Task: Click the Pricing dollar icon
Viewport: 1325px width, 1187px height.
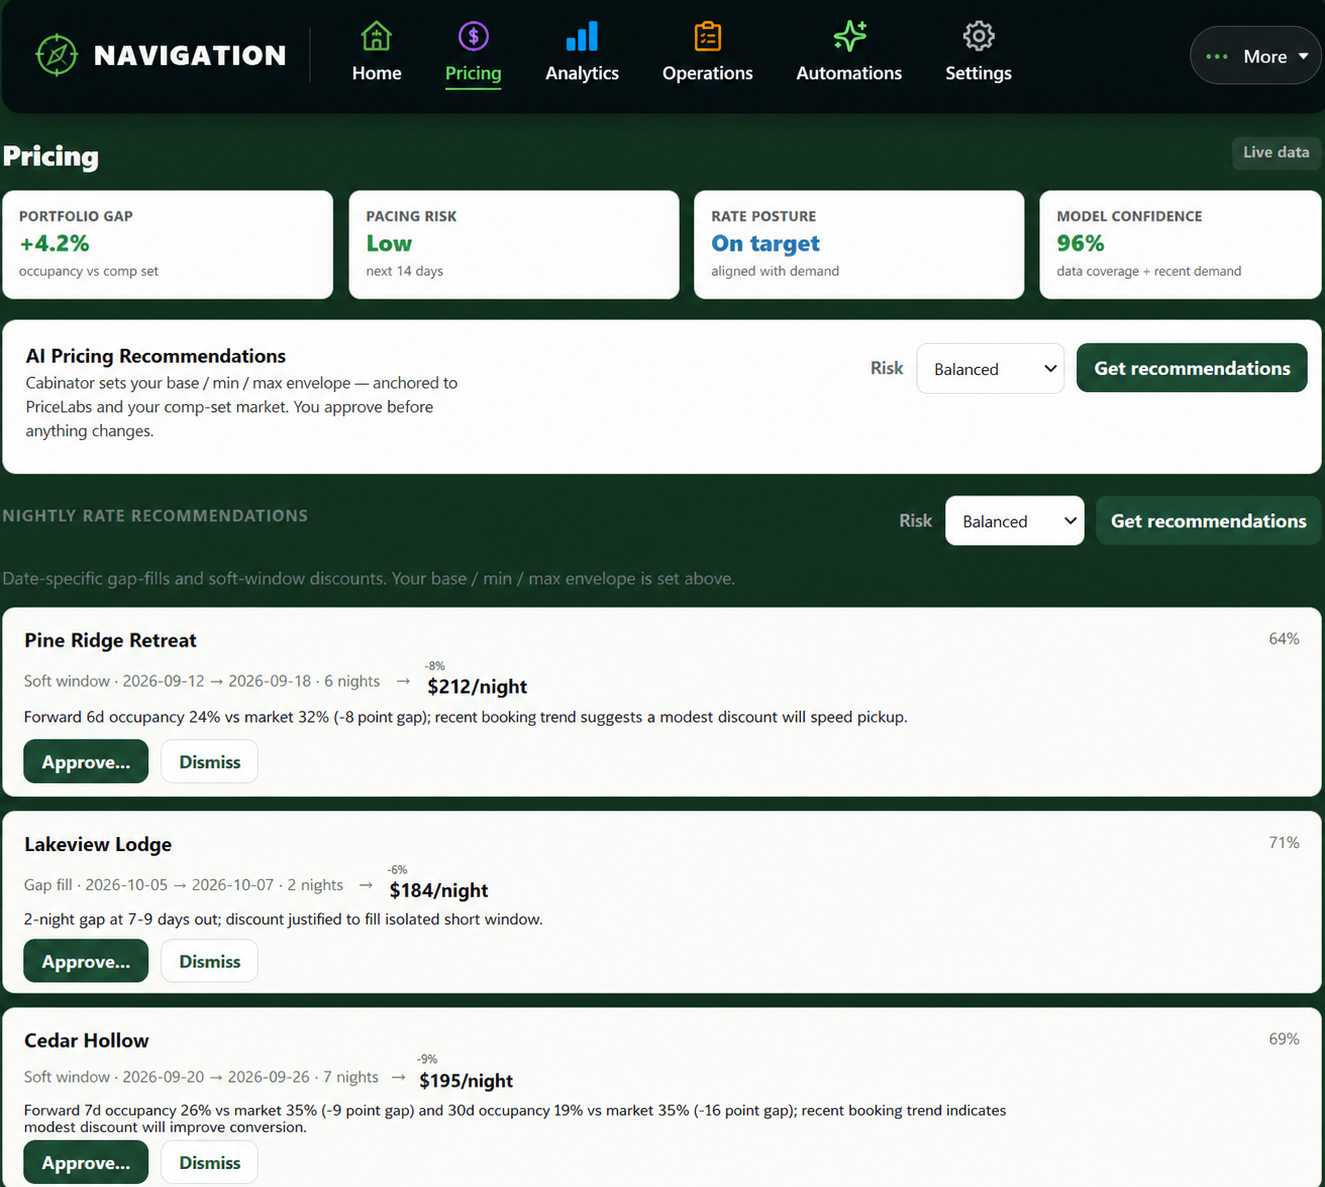Action: (473, 36)
